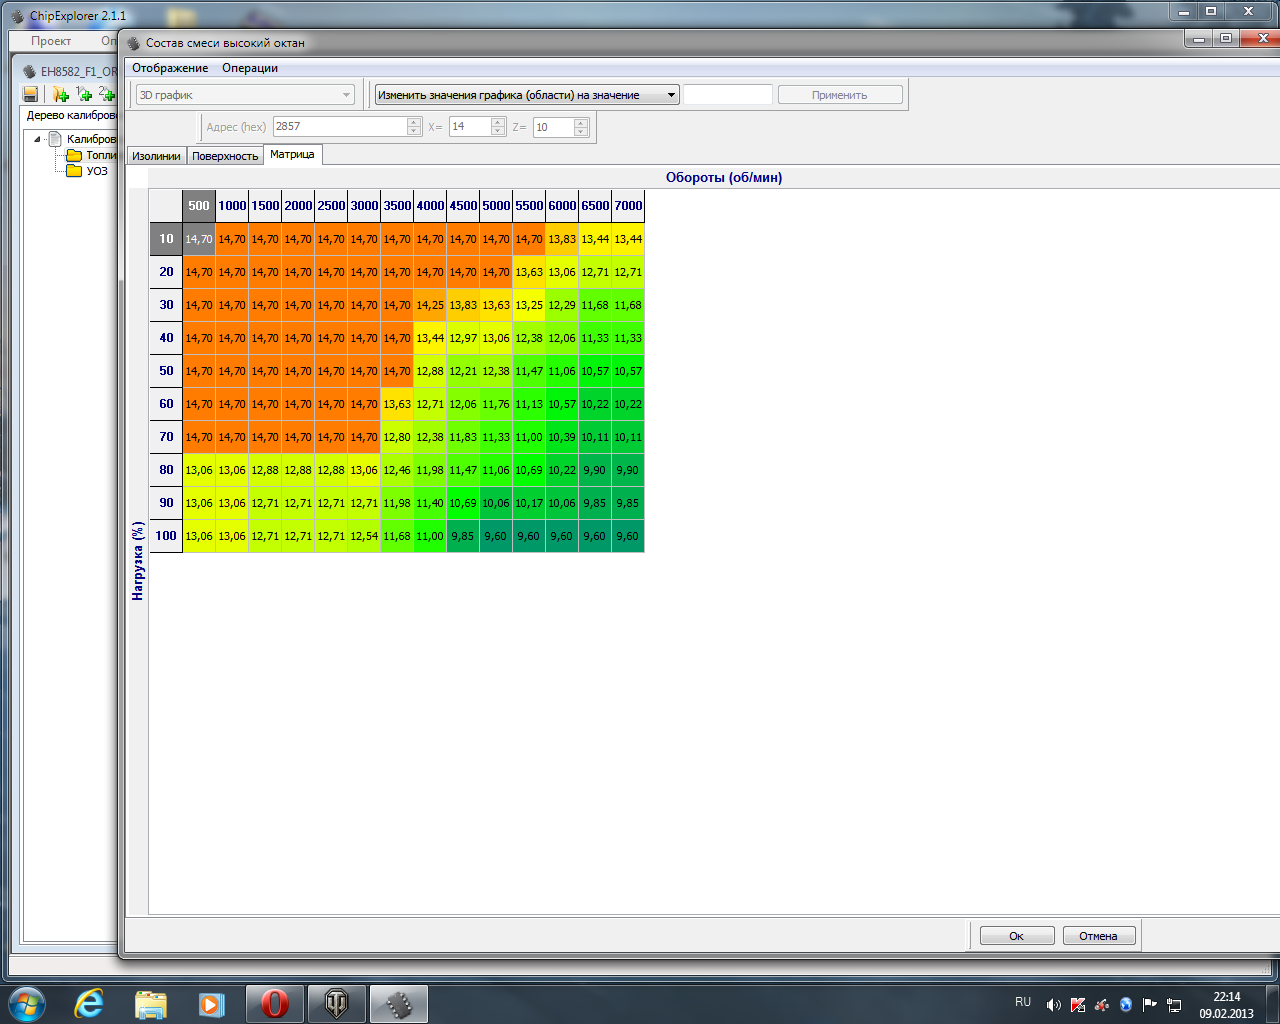Open the Отображение menu
This screenshot has height=1024, width=1280.
[x=170, y=68]
